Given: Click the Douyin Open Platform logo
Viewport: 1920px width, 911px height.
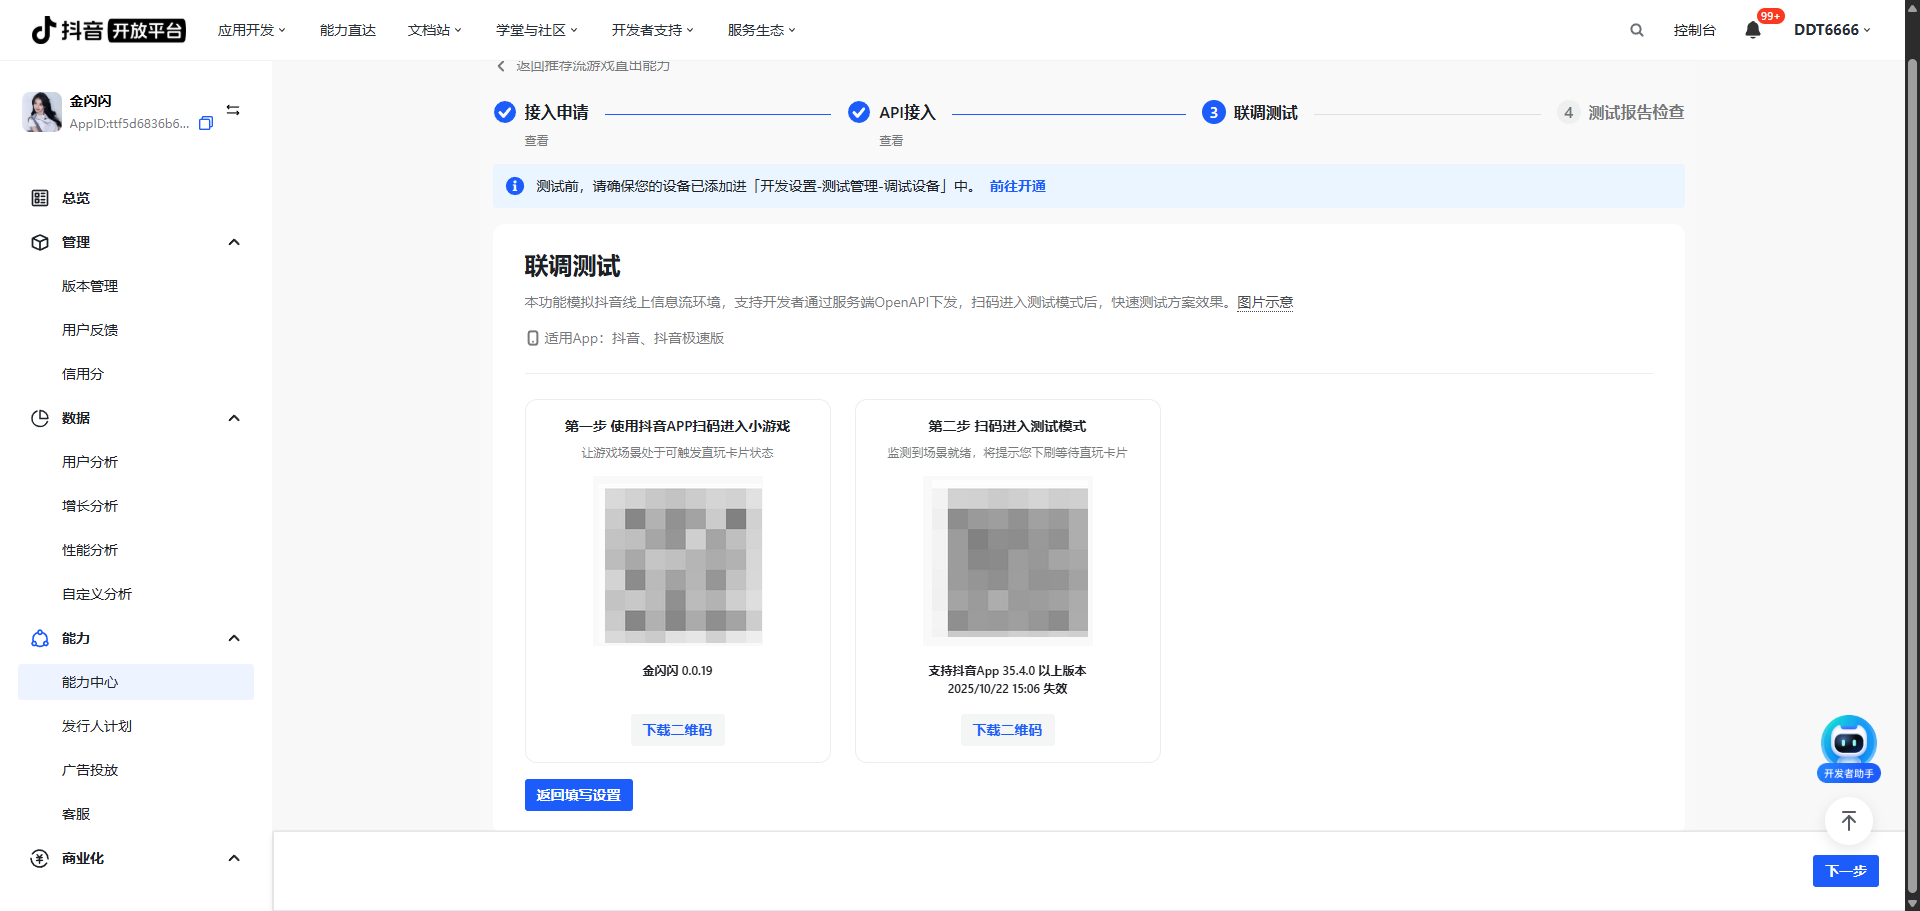Looking at the screenshot, I should pos(108,30).
